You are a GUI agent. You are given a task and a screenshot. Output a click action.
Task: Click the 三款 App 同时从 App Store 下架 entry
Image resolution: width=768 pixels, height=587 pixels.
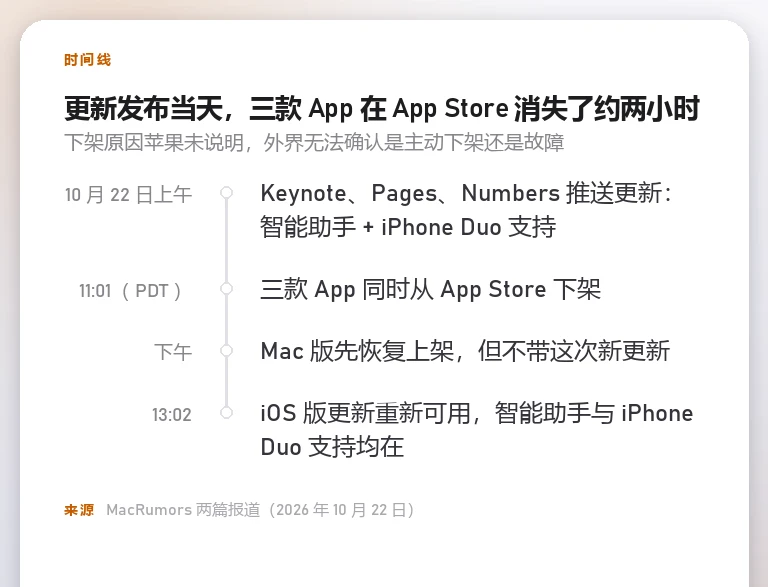(x=431, y=289)
